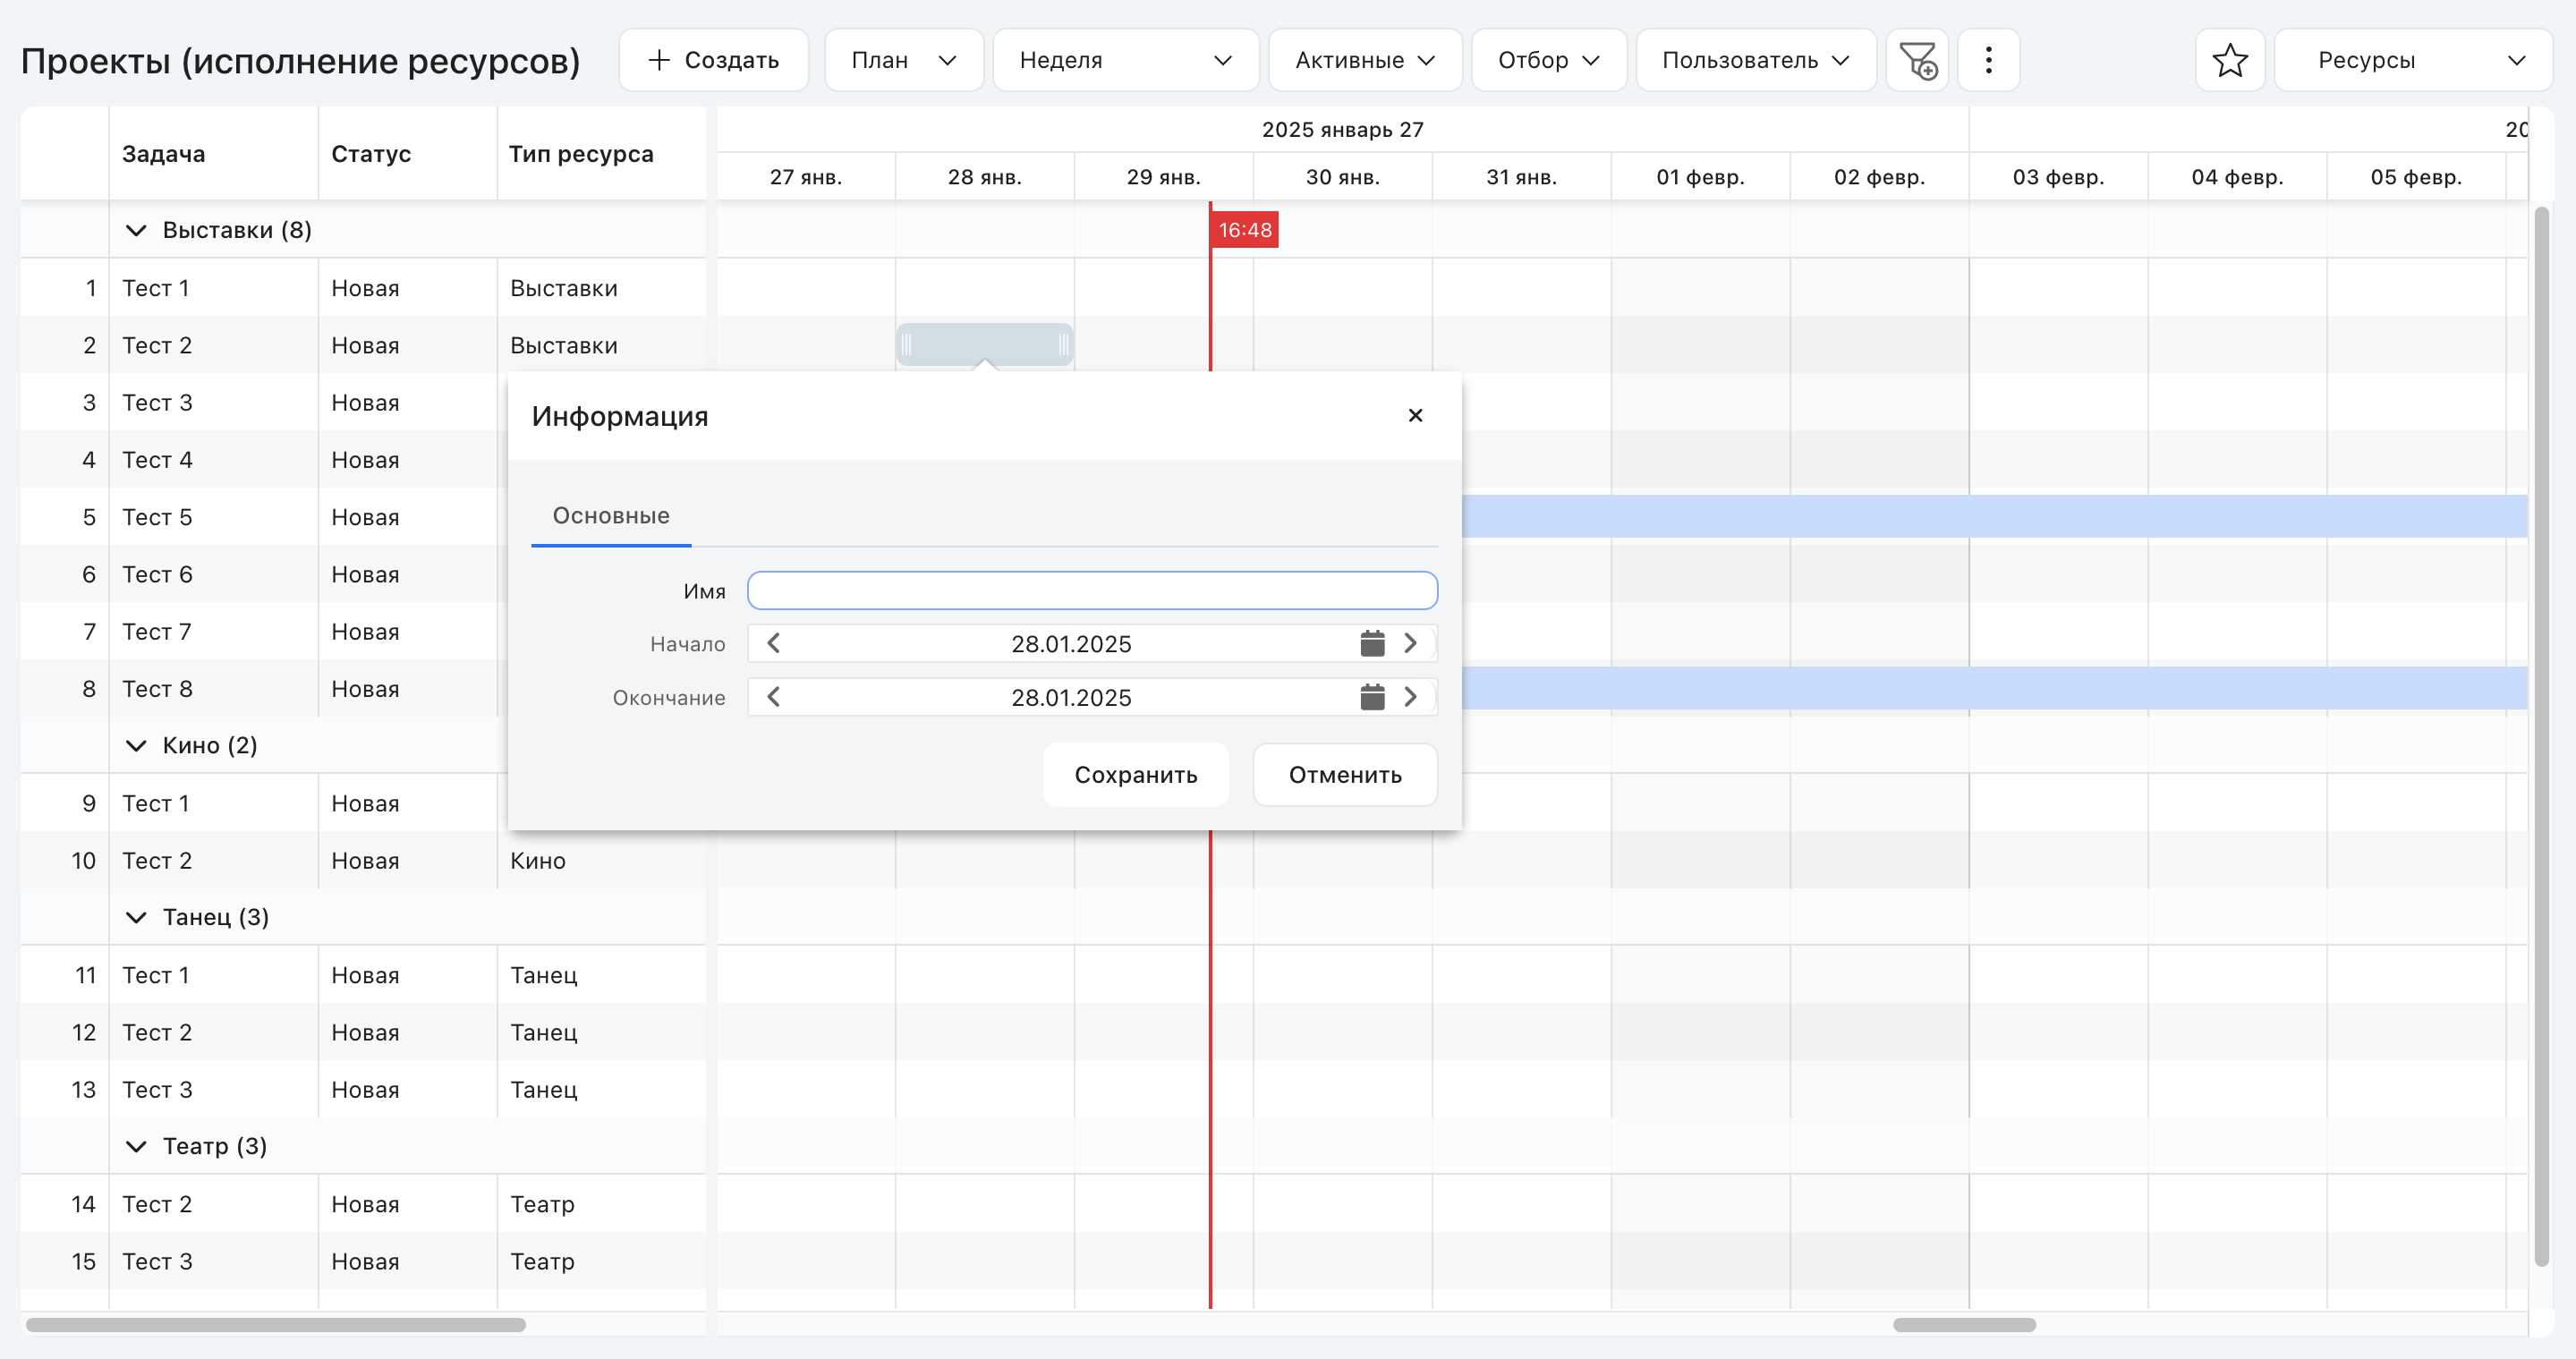Open the Пользователь dropdown

tap(1756, 61)
